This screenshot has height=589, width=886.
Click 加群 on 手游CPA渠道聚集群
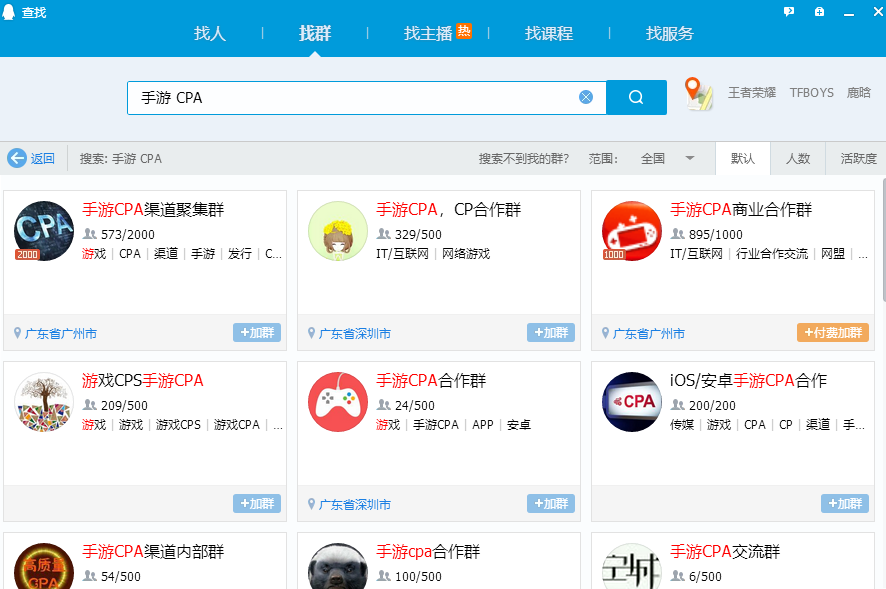[x=256, y=332]
